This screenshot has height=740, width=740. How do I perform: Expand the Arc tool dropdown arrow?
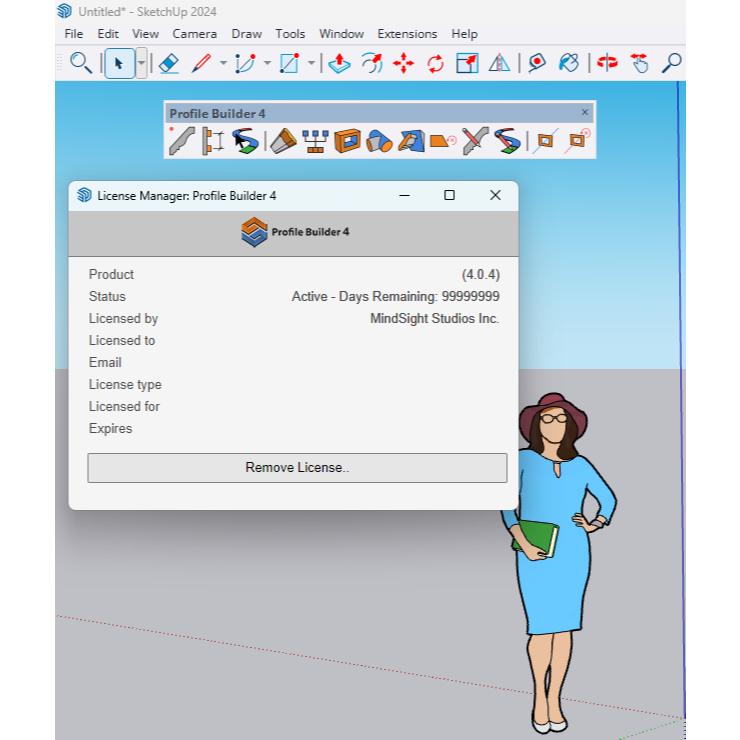[x=267, y=63]
